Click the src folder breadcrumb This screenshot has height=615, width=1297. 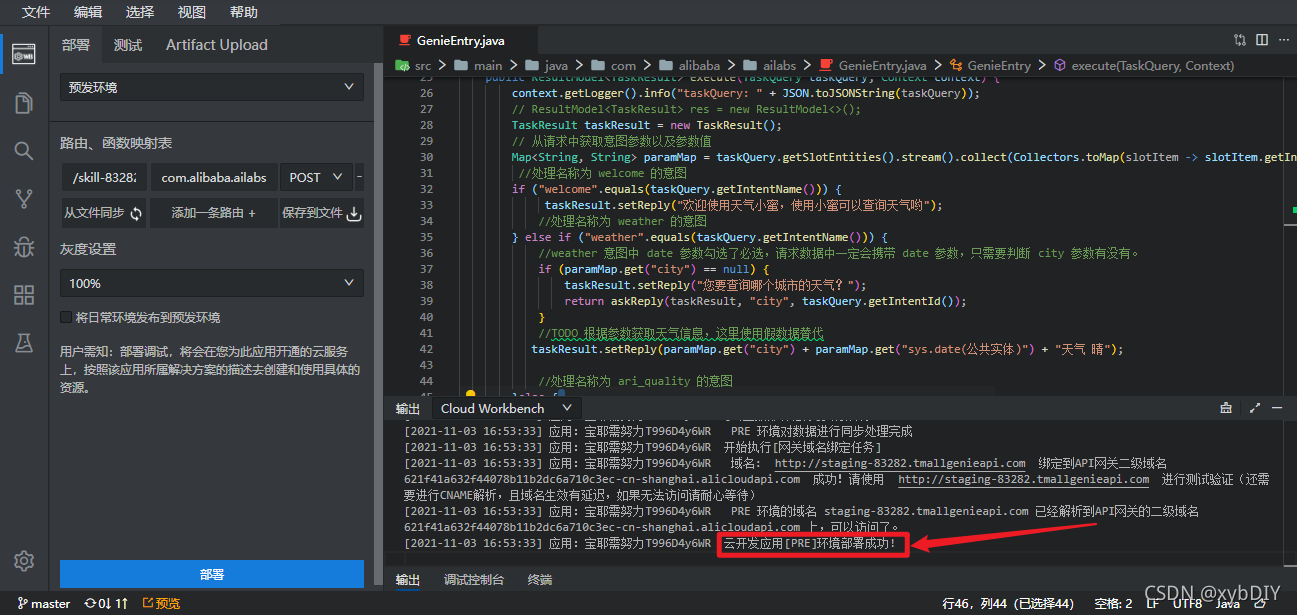pyautogui.click(x=414, y=65)
